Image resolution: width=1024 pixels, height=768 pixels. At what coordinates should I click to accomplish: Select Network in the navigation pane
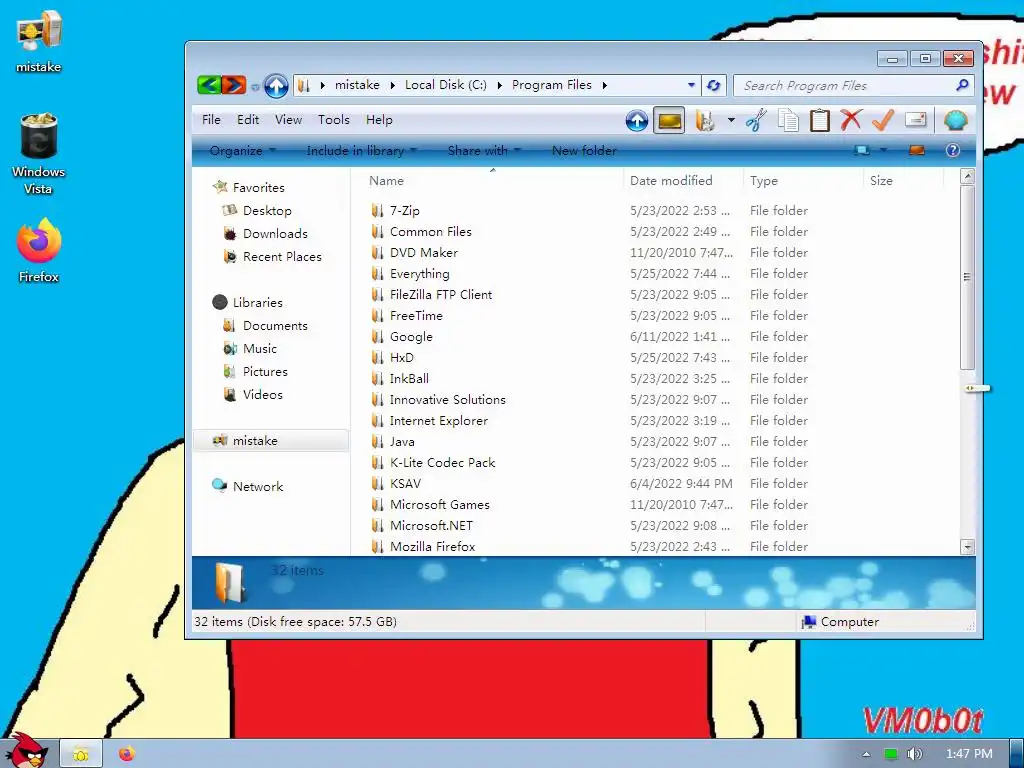coord(258,487)
